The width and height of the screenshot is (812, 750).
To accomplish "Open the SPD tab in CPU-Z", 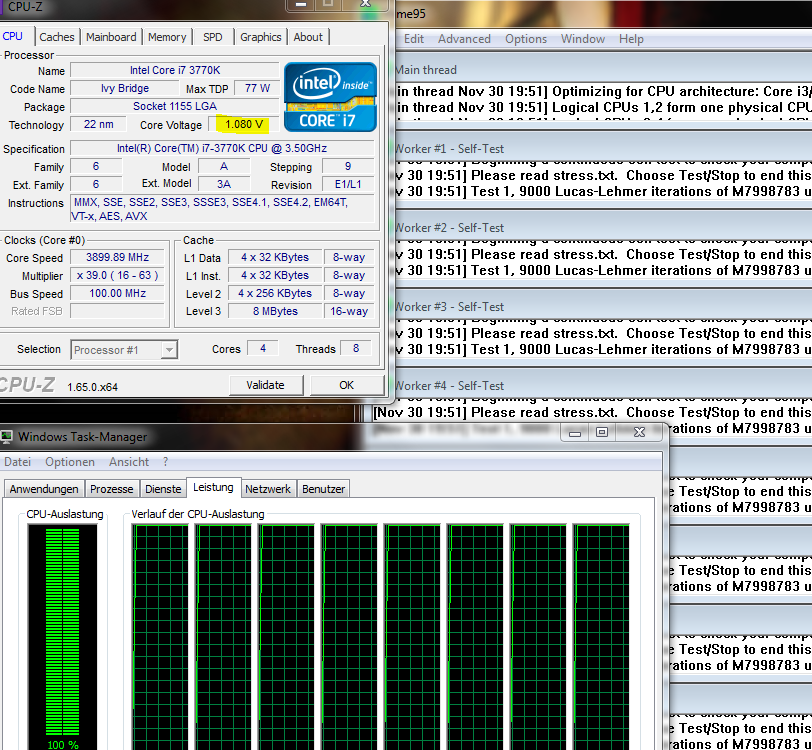I will [212, 37].
